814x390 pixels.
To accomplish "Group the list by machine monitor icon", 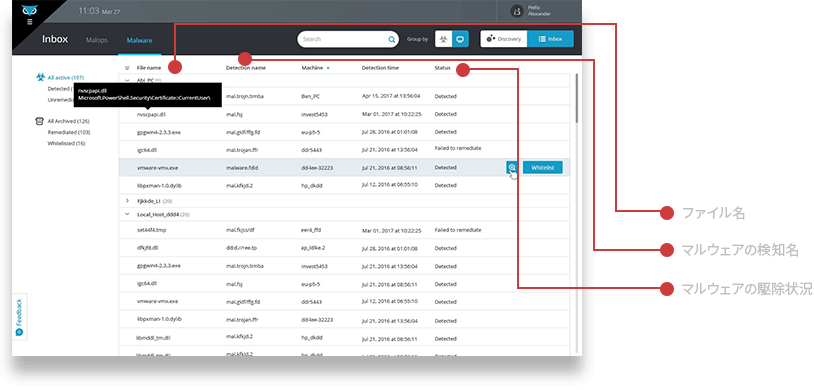I will point(460,39).
